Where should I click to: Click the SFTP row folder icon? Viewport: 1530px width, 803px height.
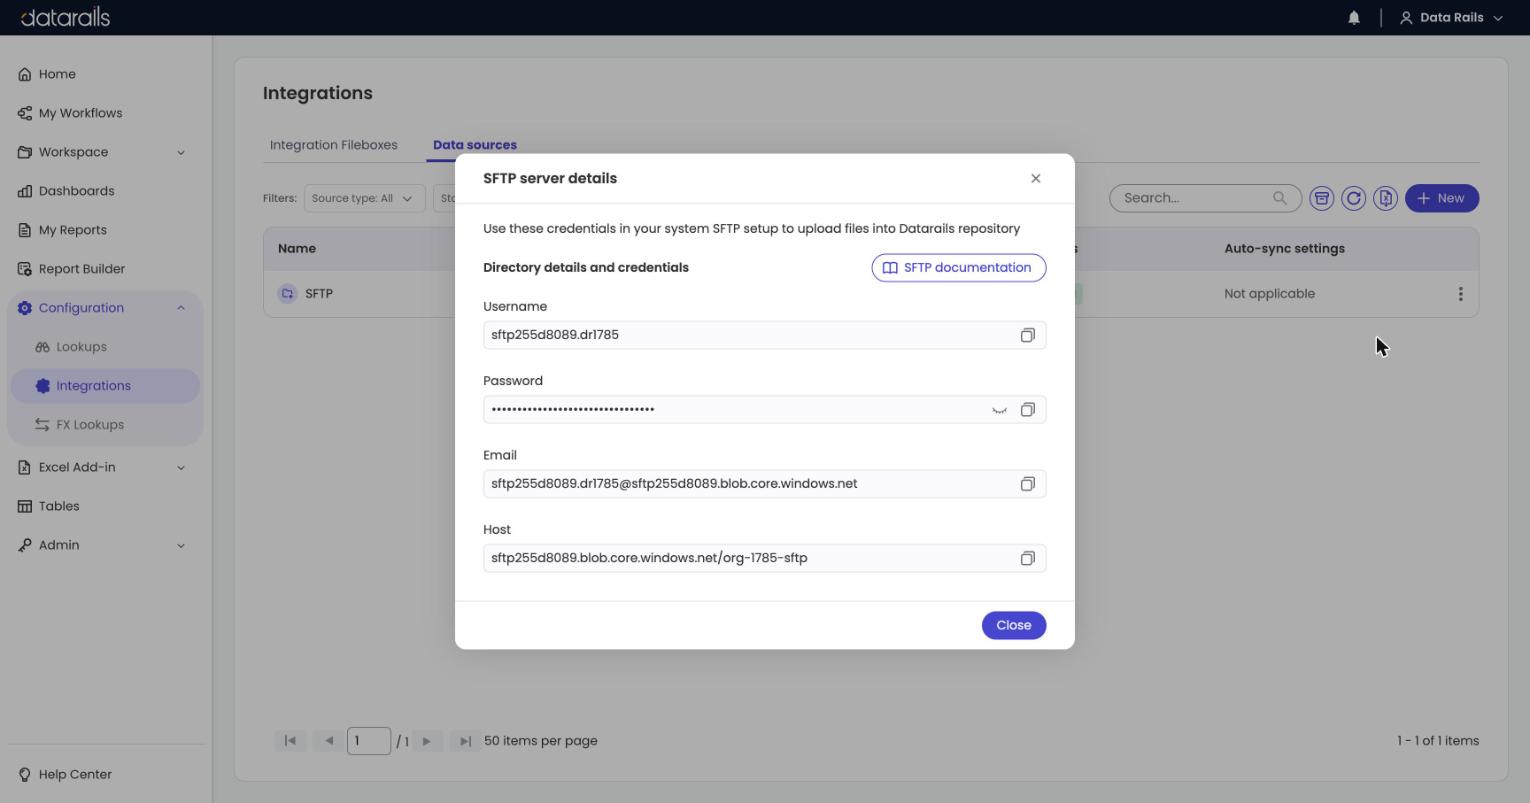[287, 294]
